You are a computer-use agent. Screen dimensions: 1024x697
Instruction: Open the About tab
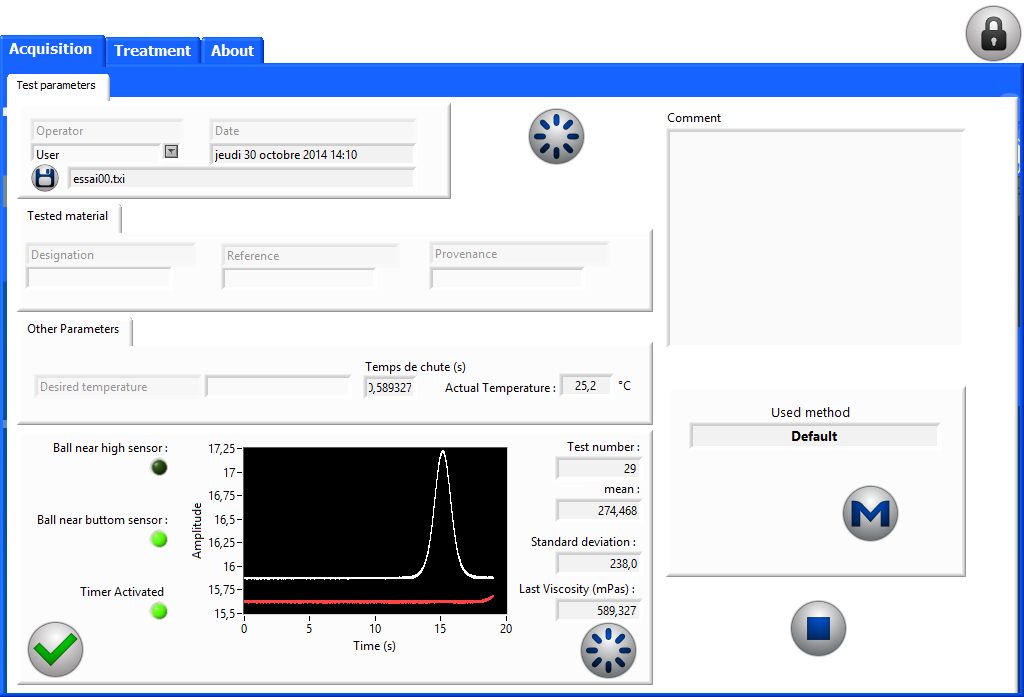(x=232, y=50)
